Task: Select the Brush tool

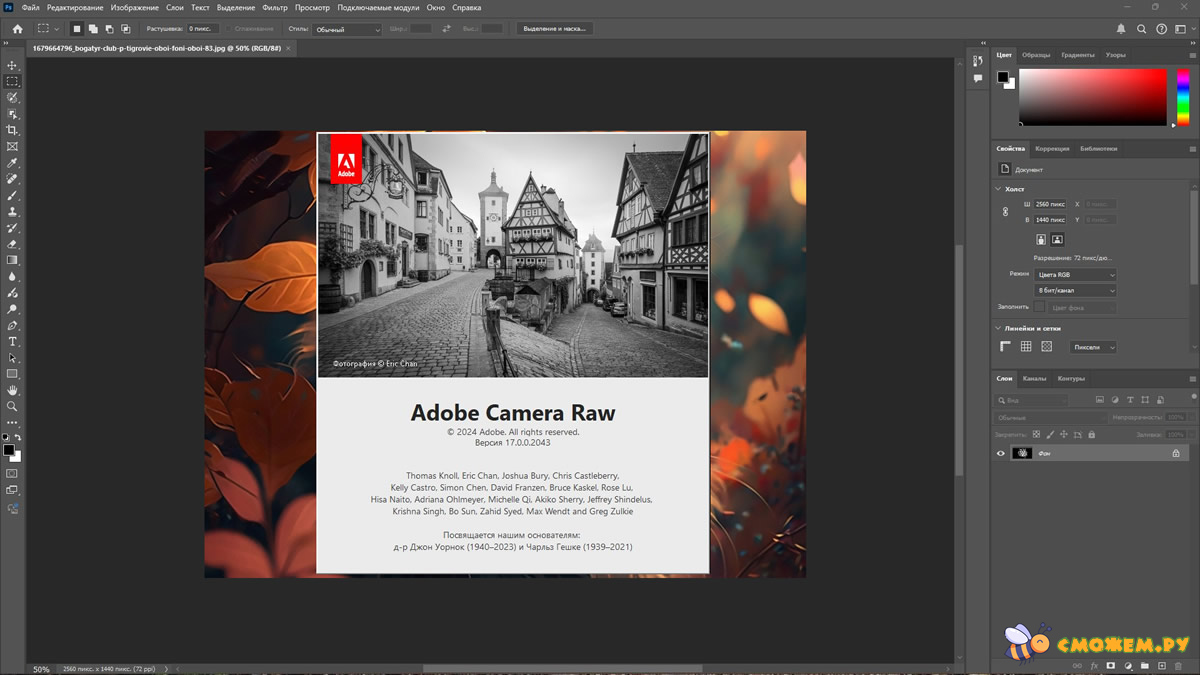Action: point(12,195)
